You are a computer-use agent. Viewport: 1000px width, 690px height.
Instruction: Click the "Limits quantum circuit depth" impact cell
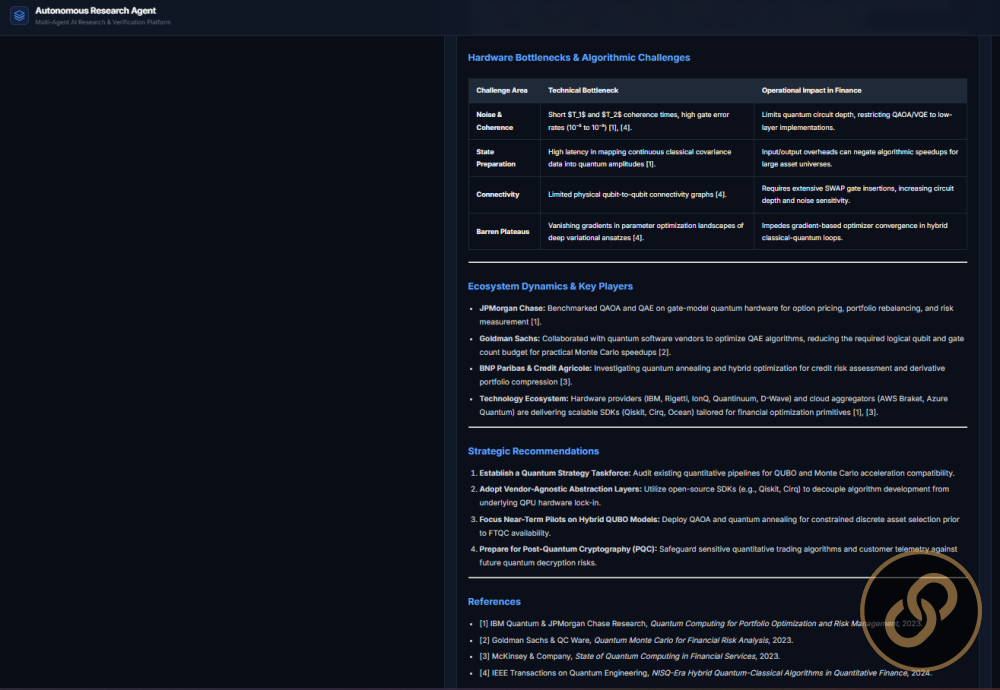click(x=860, y=121)
